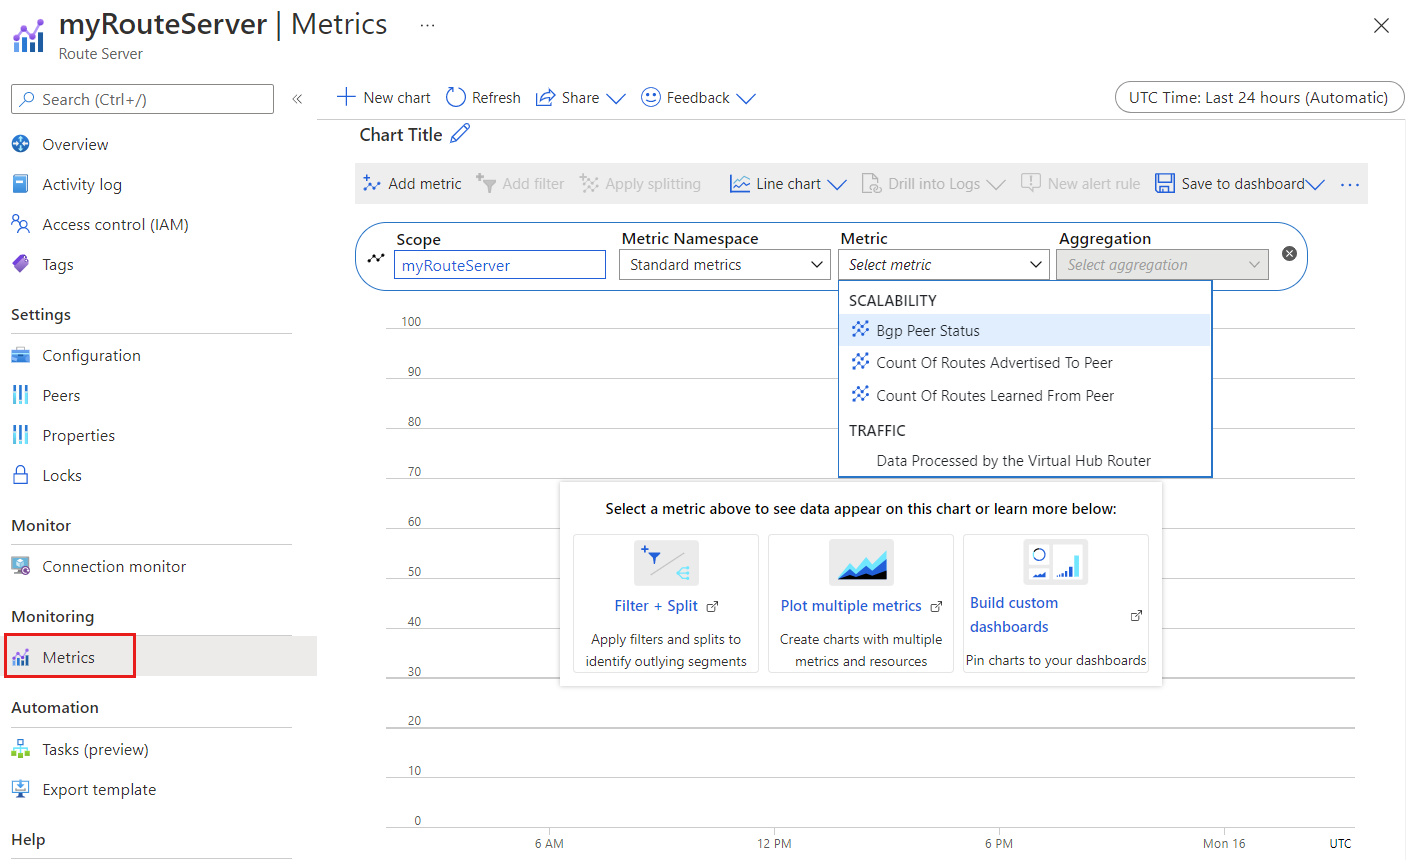Open the Metric Namespace dropdown
This screenshot has height=866, width=1406.
point(724,264)
